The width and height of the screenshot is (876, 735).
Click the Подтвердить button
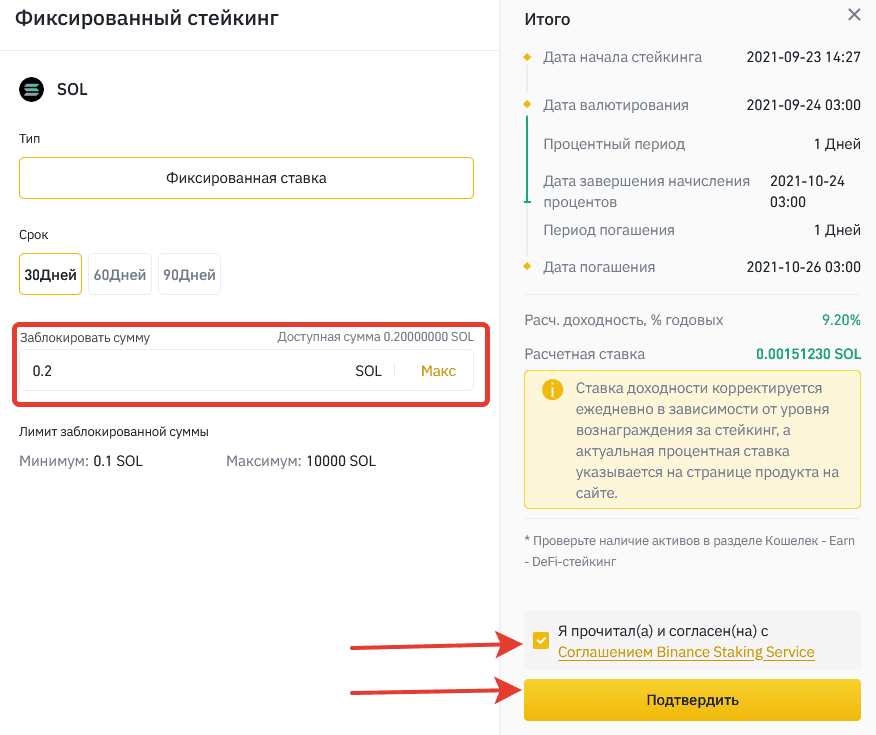pos(692,700)
